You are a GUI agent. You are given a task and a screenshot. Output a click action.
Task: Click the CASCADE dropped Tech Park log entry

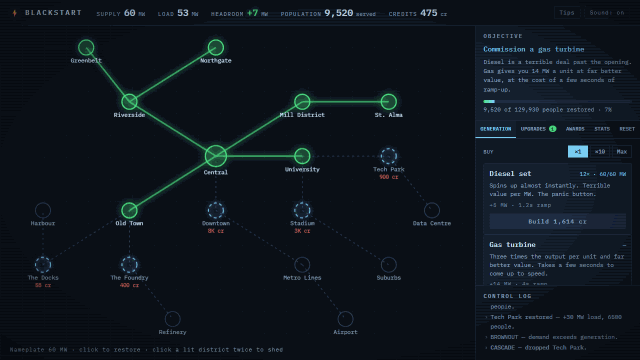pyautogui.click(x=538, y=348)
